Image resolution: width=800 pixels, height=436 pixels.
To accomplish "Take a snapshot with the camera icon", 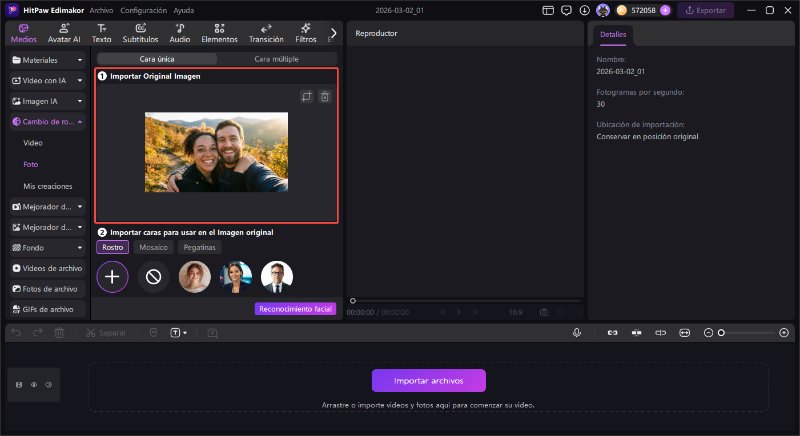I will 544,312.
